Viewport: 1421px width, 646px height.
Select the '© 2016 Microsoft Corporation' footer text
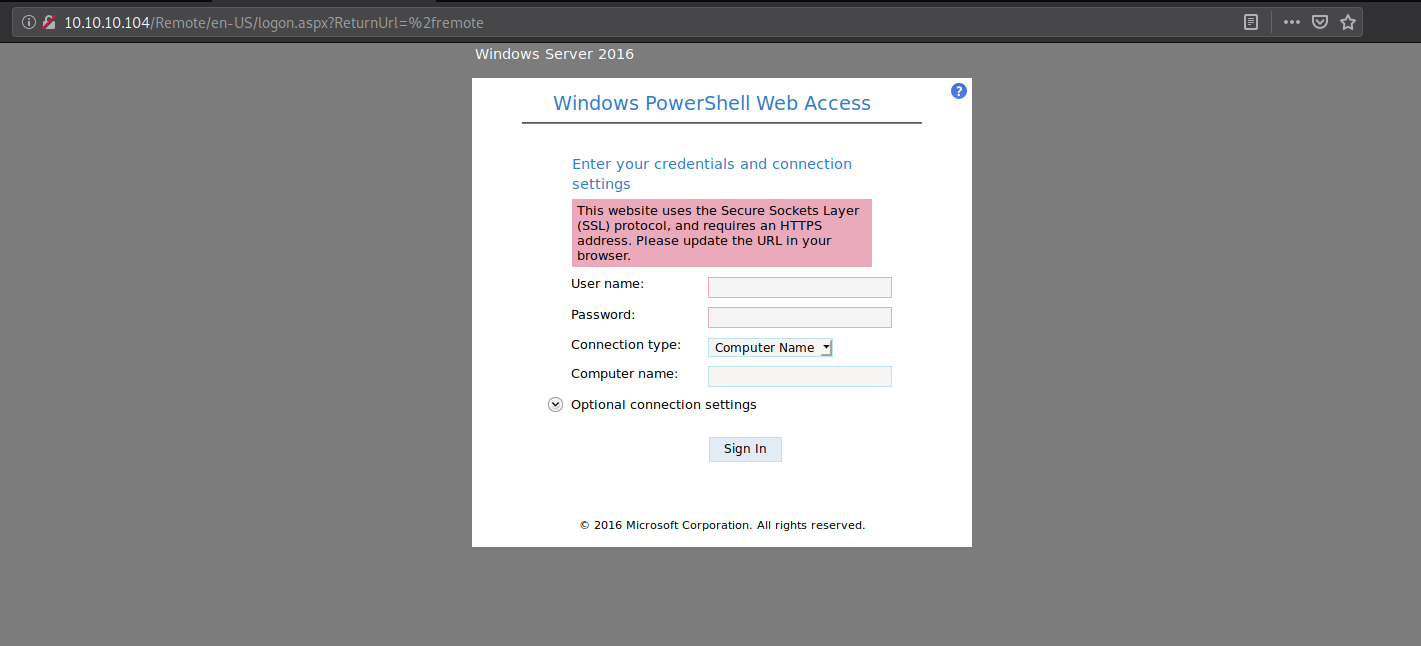(x=722, y=525)
